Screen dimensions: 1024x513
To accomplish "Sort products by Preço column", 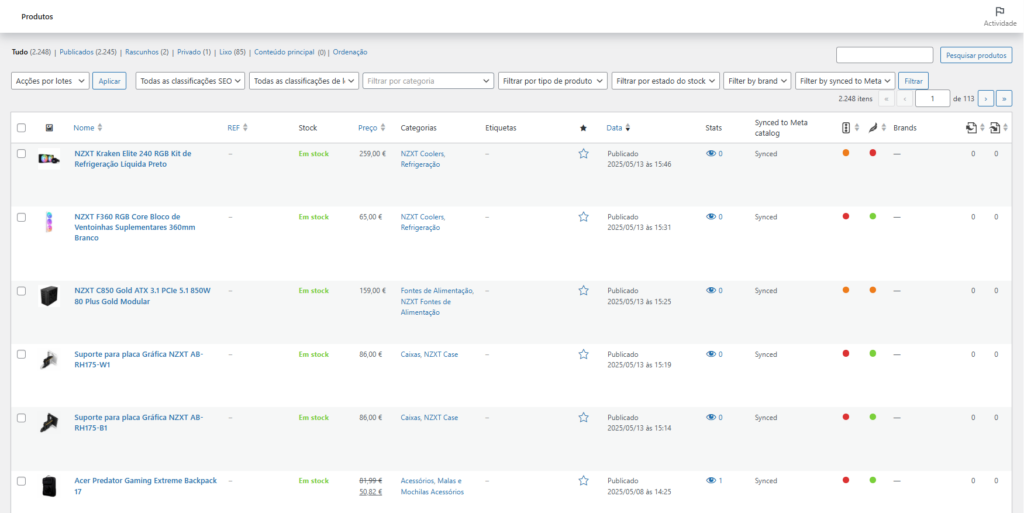I will 372,128.
